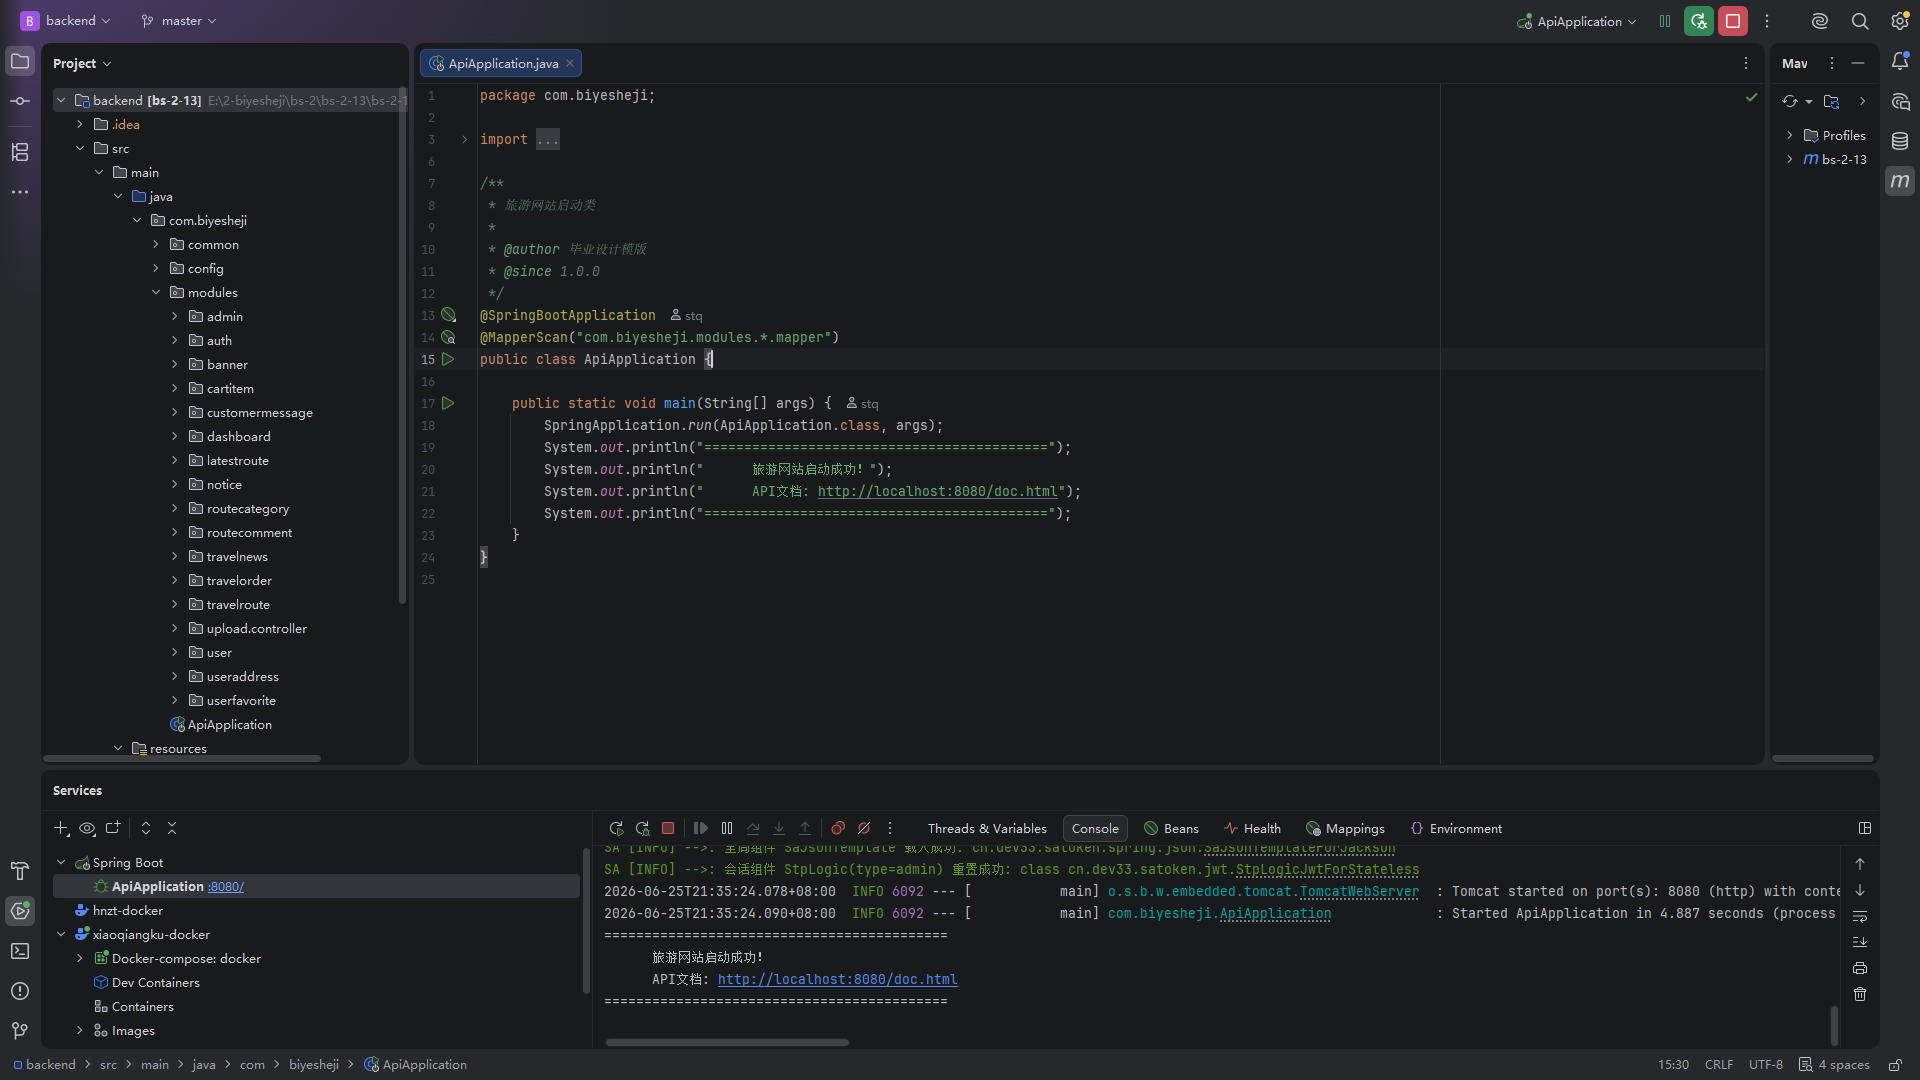
Task: Open the doc.html link in console output
Action: coord(837,979)
